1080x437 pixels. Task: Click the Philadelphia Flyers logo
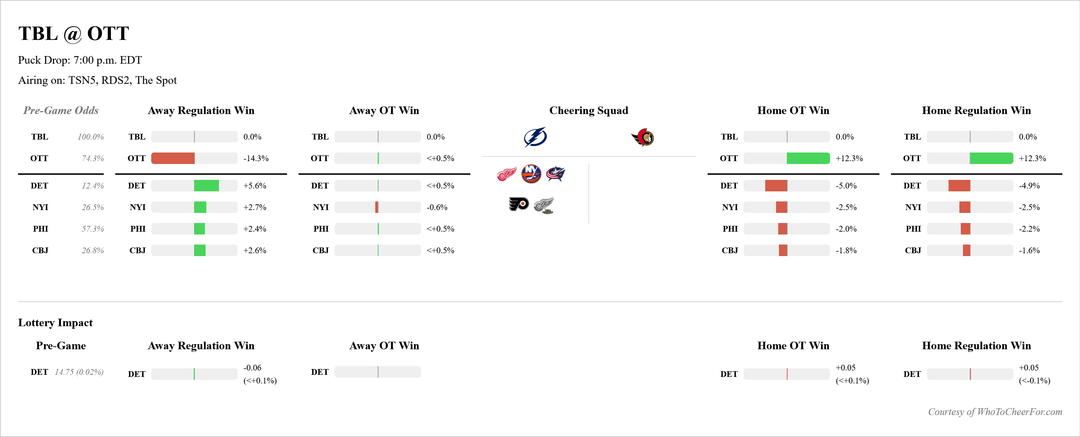point(519,205)
